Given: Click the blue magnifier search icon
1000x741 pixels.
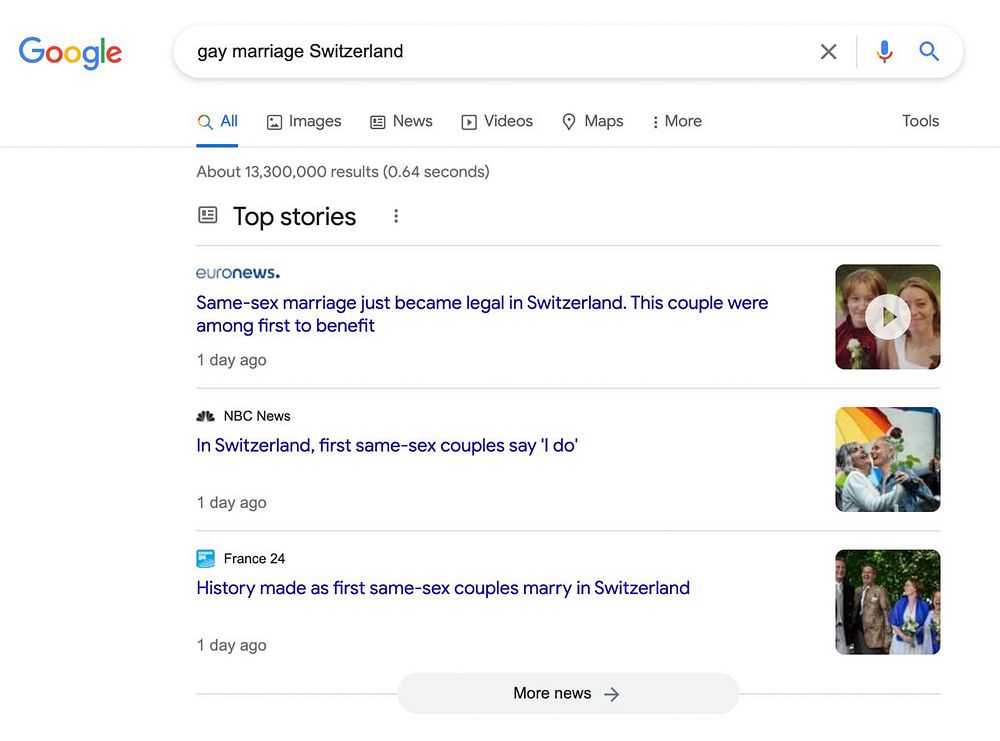Looking at the screenshot, I should (x=929, y=51).
